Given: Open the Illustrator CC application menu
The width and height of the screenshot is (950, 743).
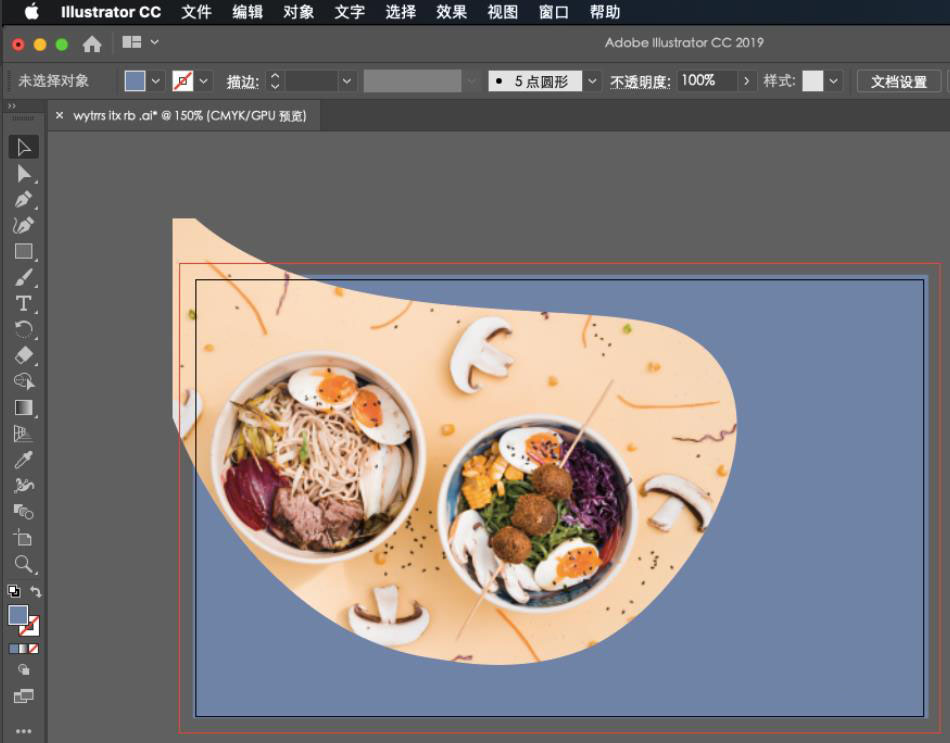Looking at the screenshot, I should point(111,12).
